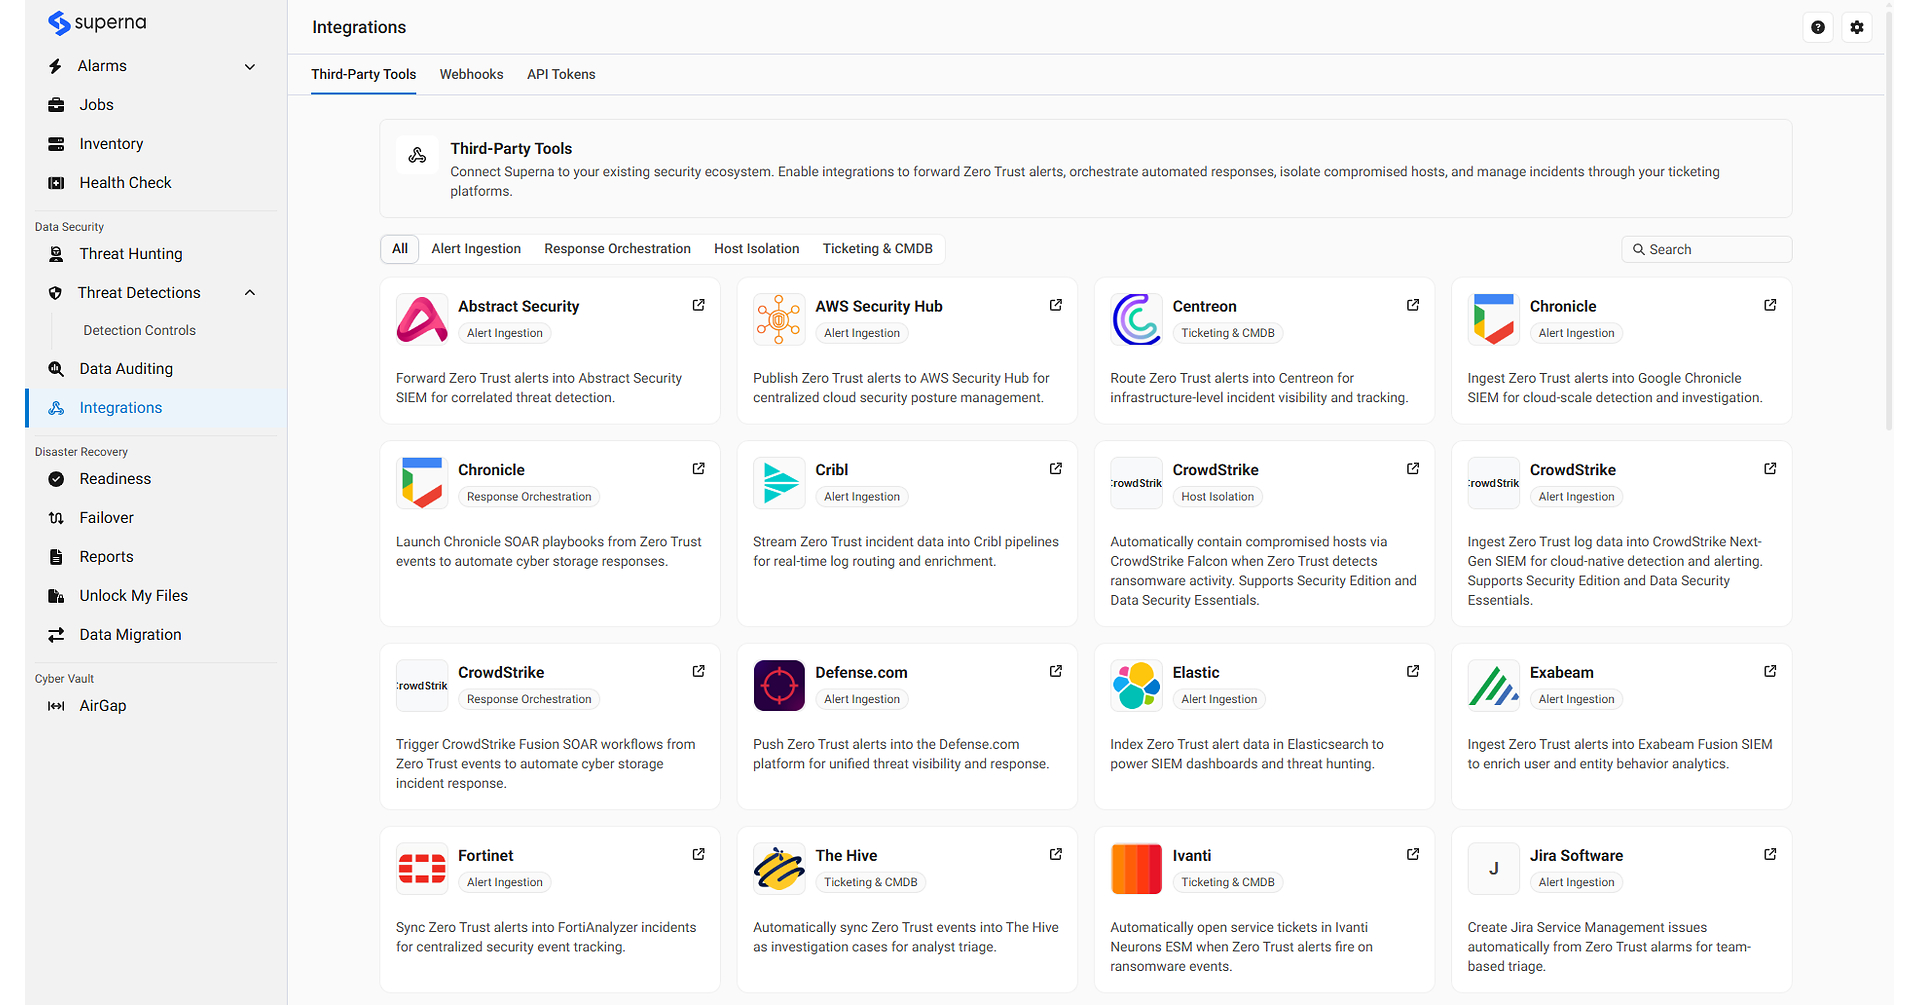
Task: Open Chronicle Response Orchestration external link icon
Action: click(x=699, y=468)
